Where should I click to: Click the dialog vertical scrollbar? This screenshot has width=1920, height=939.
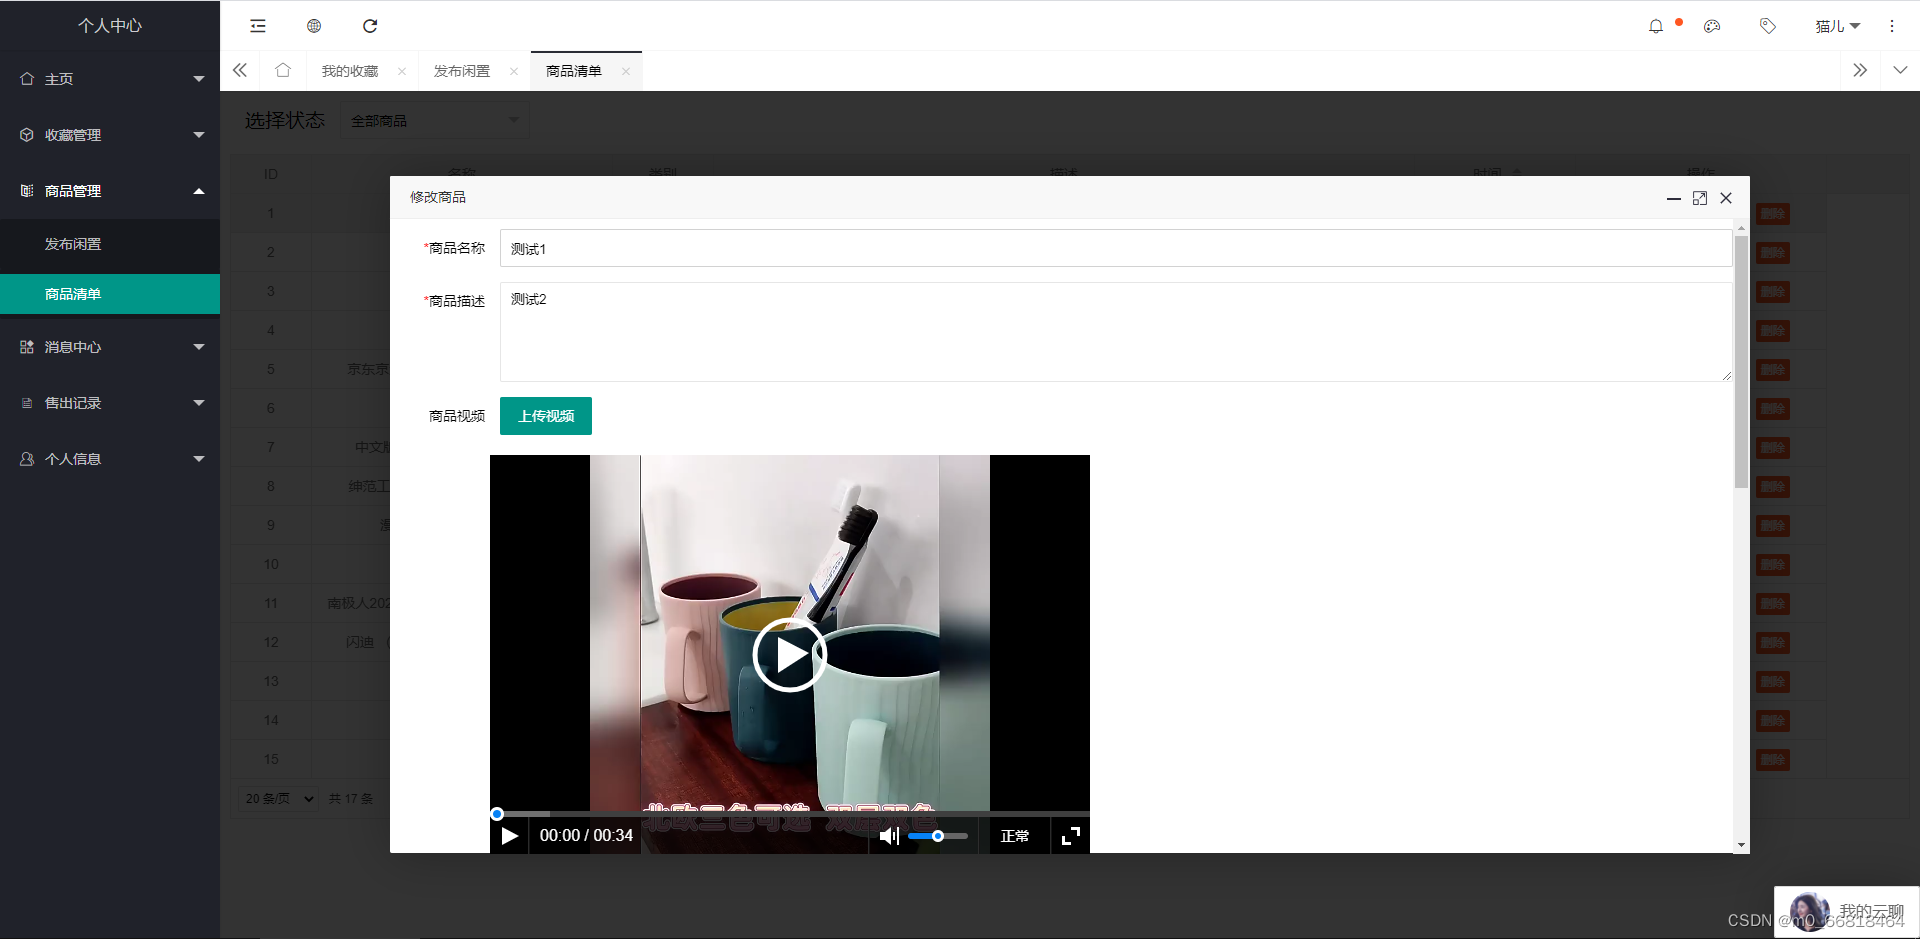click(1741, 362)
